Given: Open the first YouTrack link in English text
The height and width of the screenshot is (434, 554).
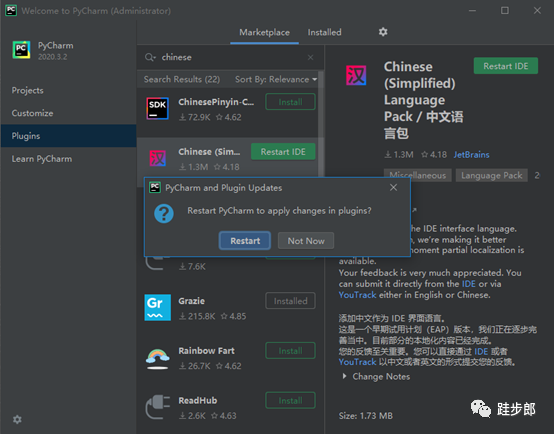Looking at the screenshot, I should (357, 295).
